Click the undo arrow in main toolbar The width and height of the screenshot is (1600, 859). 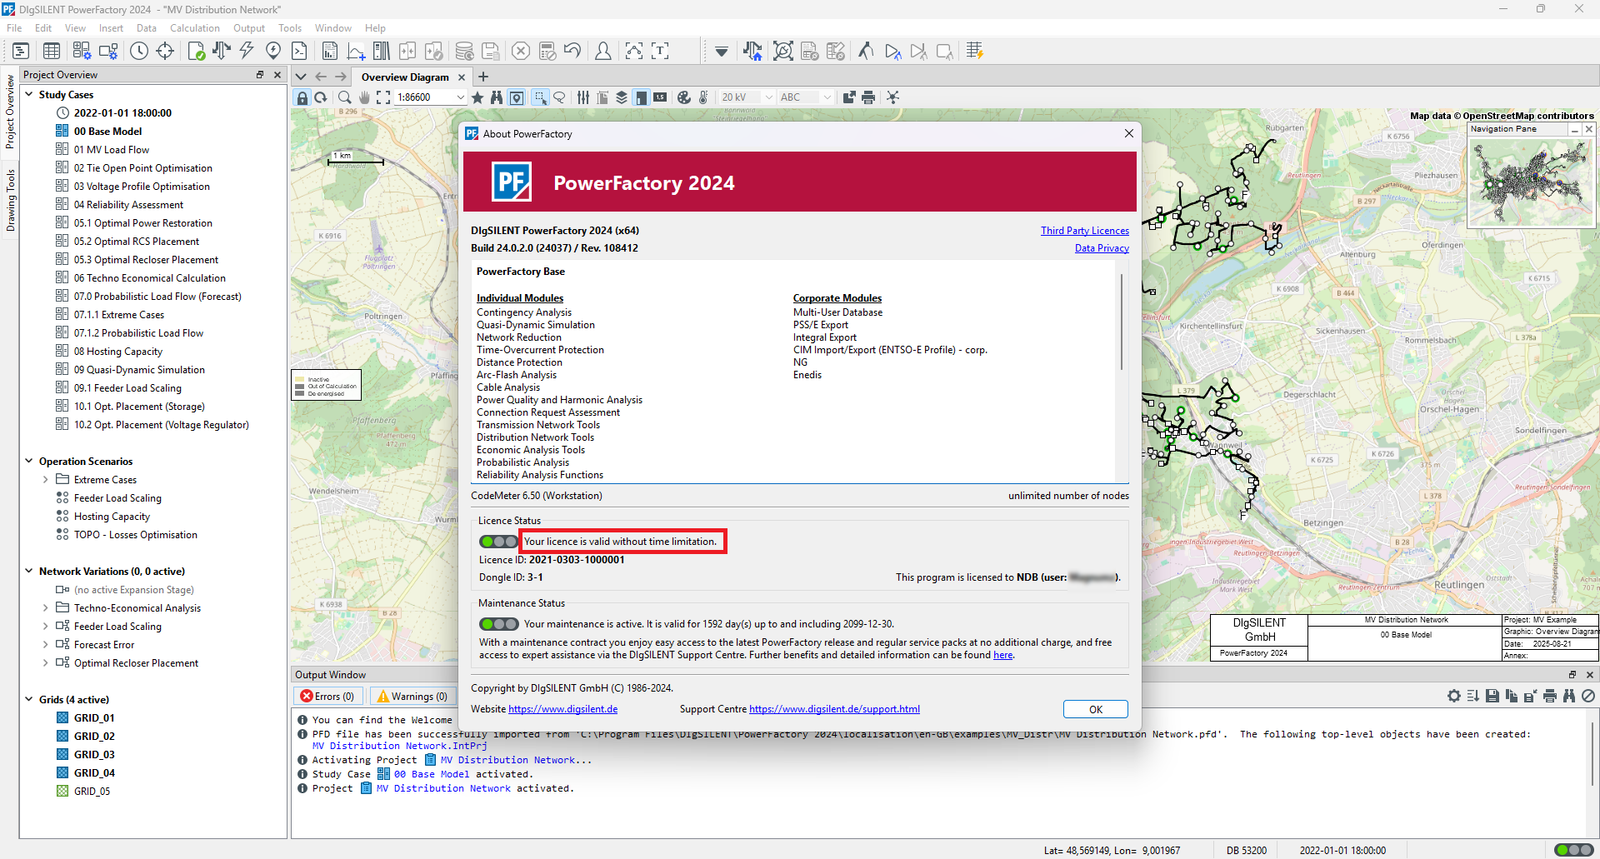[x=573, y=51]
